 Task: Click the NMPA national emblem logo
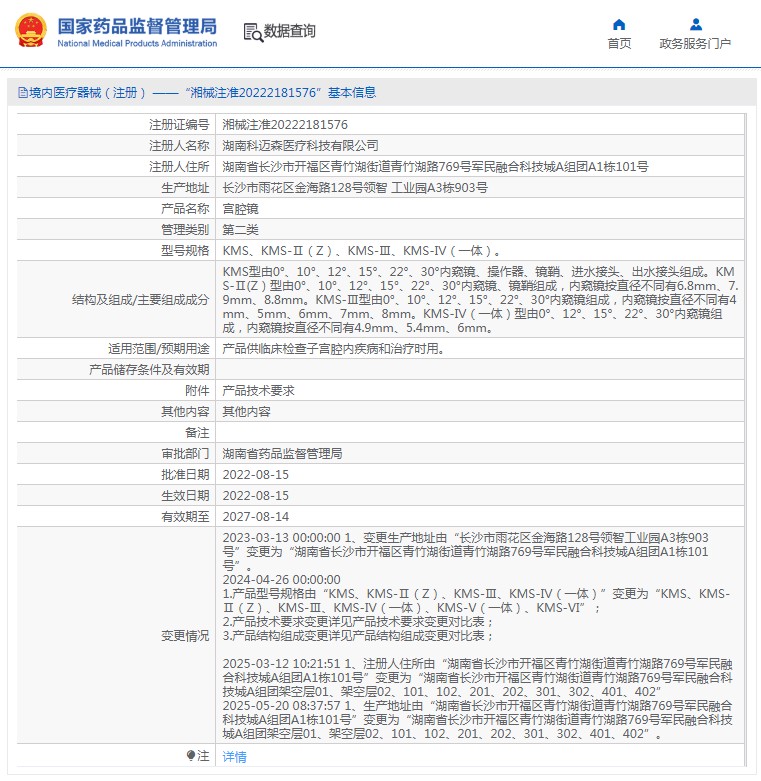point(31,30)
